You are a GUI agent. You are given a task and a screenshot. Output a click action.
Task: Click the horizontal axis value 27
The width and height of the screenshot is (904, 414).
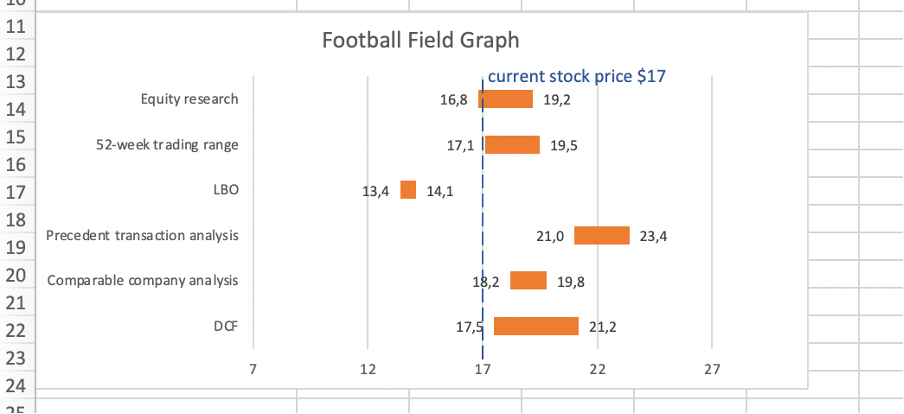point(712,370)
